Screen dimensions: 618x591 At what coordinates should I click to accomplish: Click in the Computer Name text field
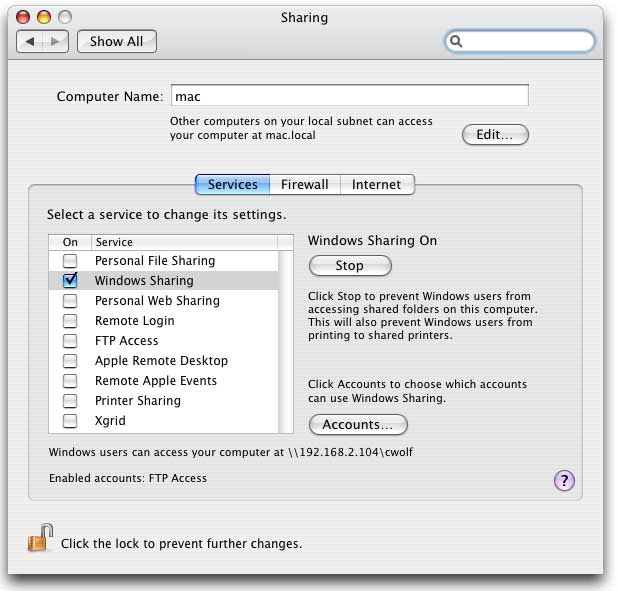[x=349, y=96]
